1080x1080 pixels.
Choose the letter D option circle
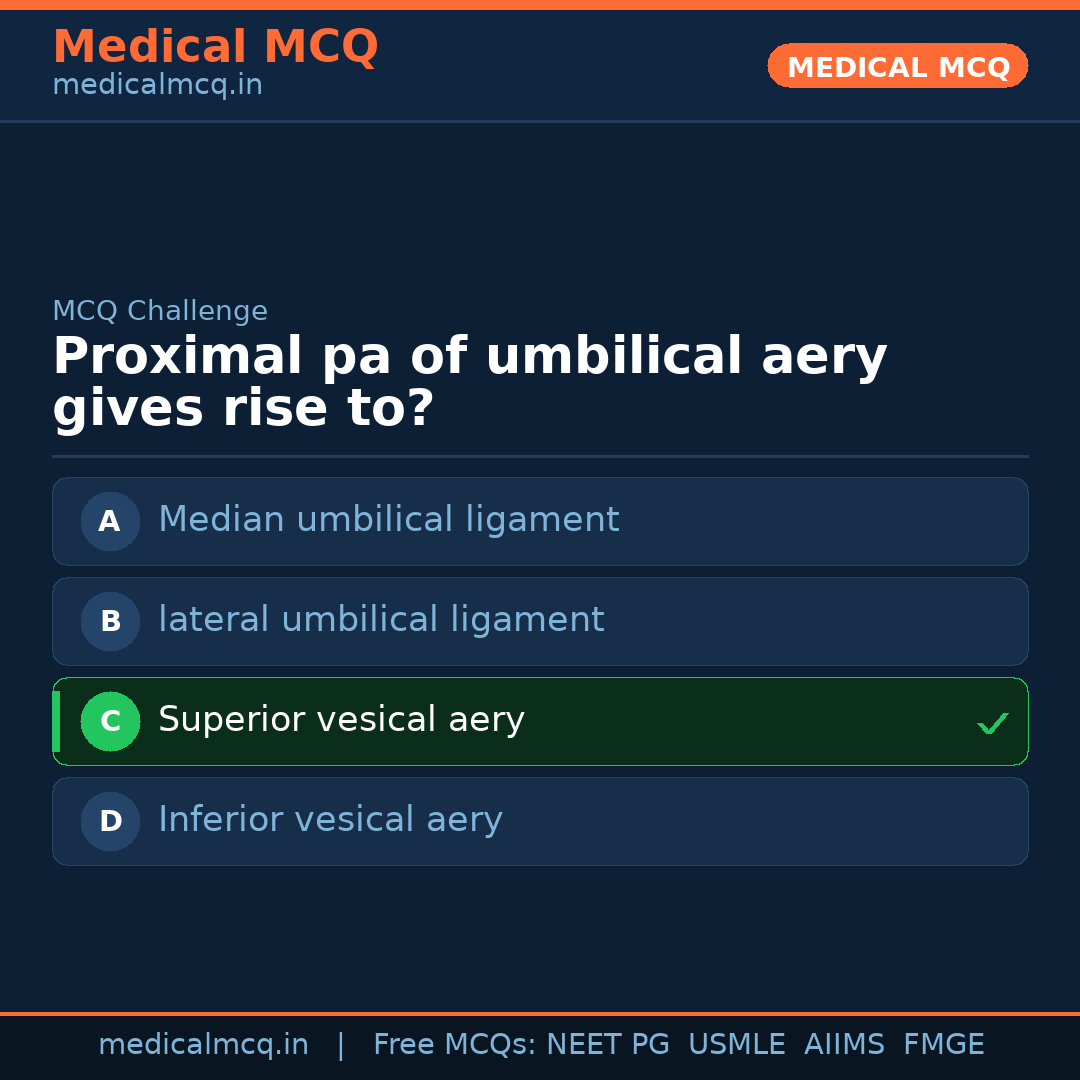click(110, 821)
